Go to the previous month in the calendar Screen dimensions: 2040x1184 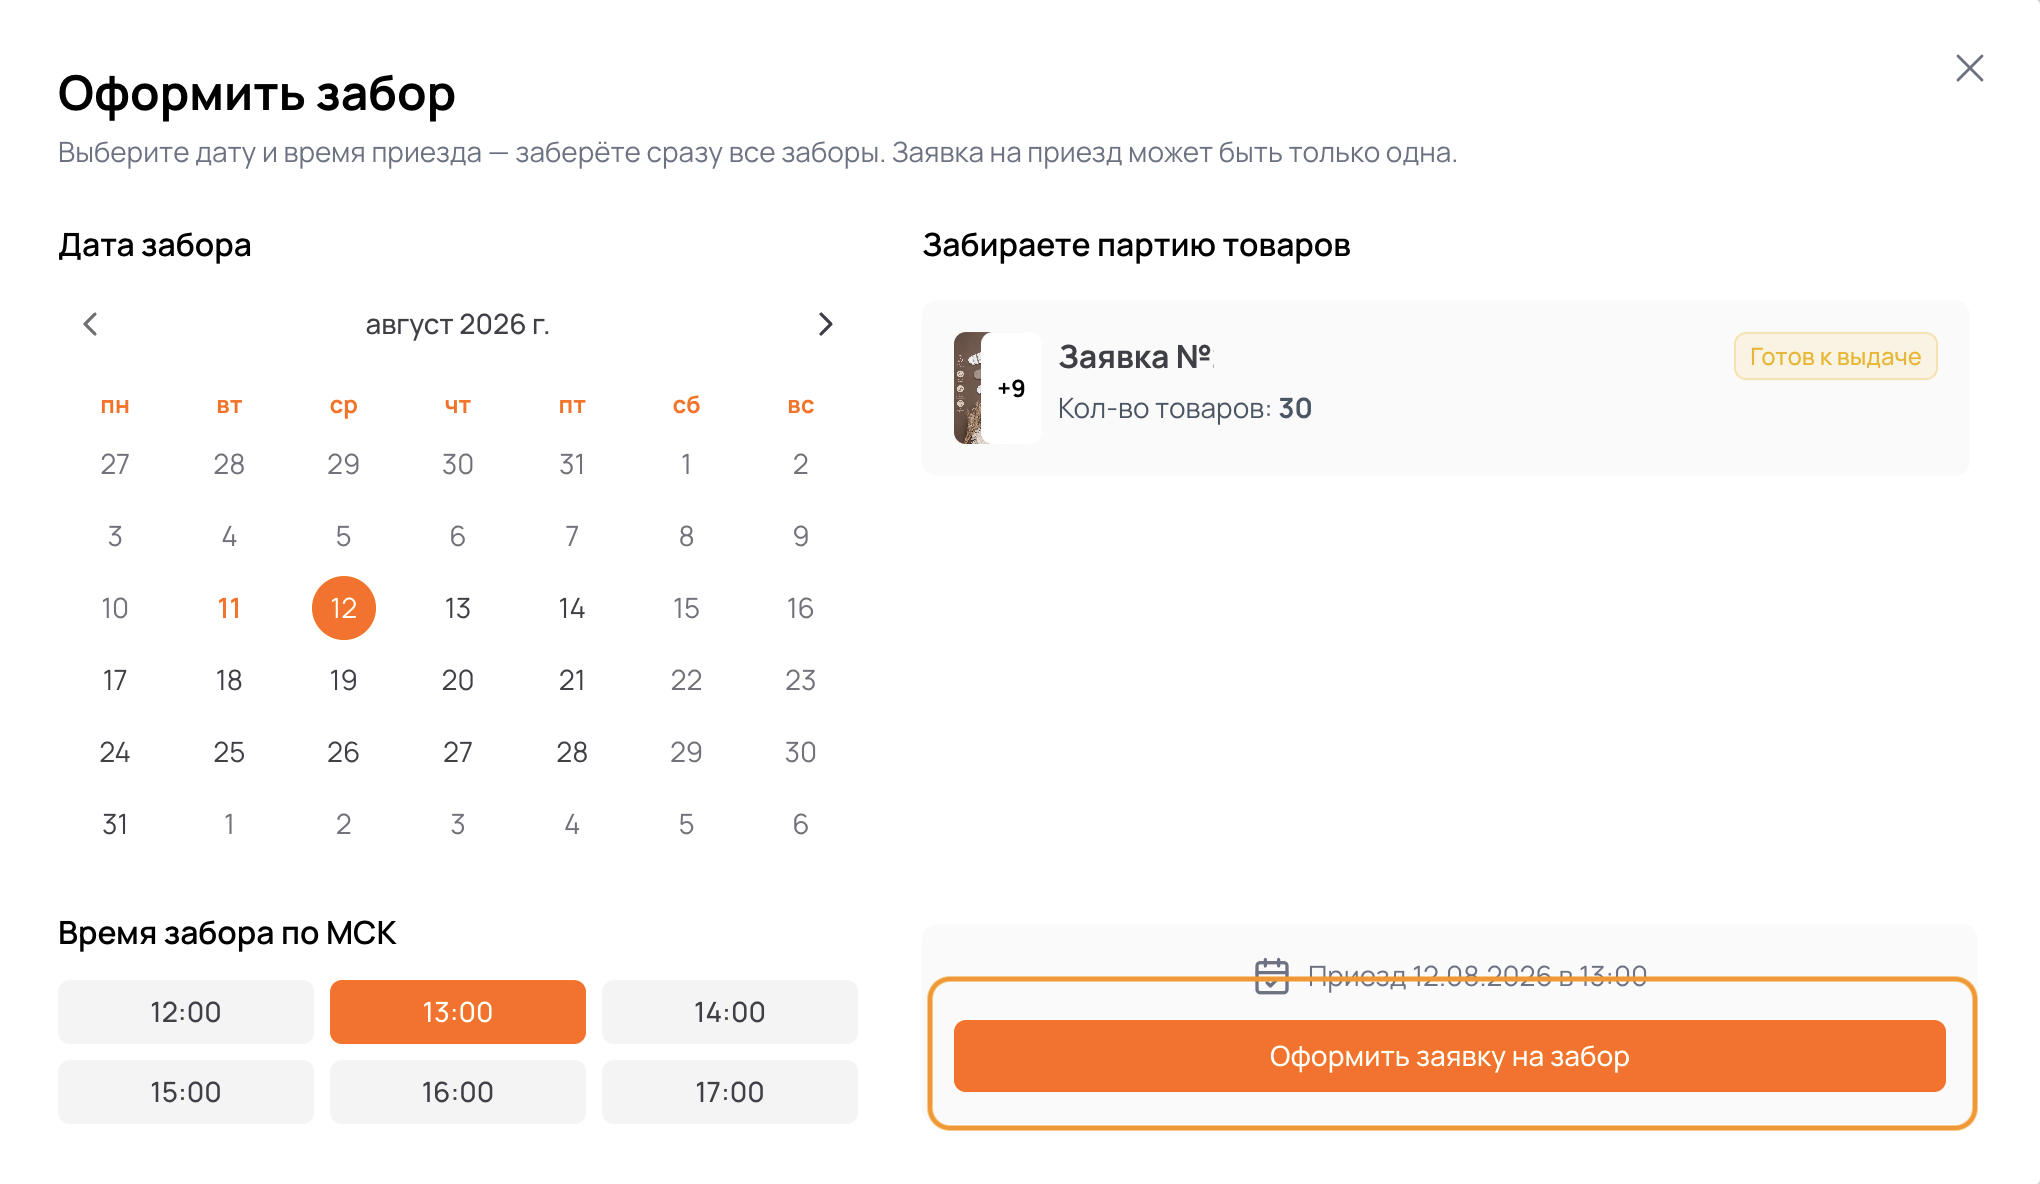(x=90, y=324)
